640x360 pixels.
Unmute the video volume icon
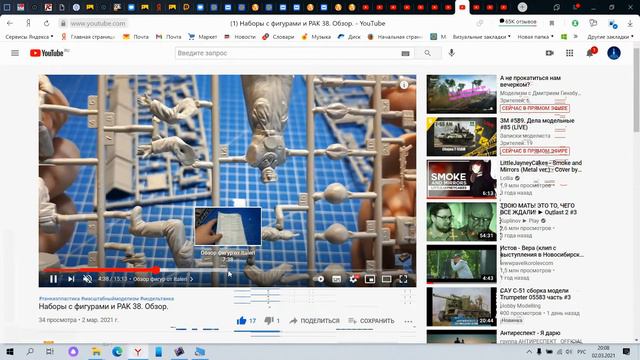pyautogui.click(x=87, y=279)
